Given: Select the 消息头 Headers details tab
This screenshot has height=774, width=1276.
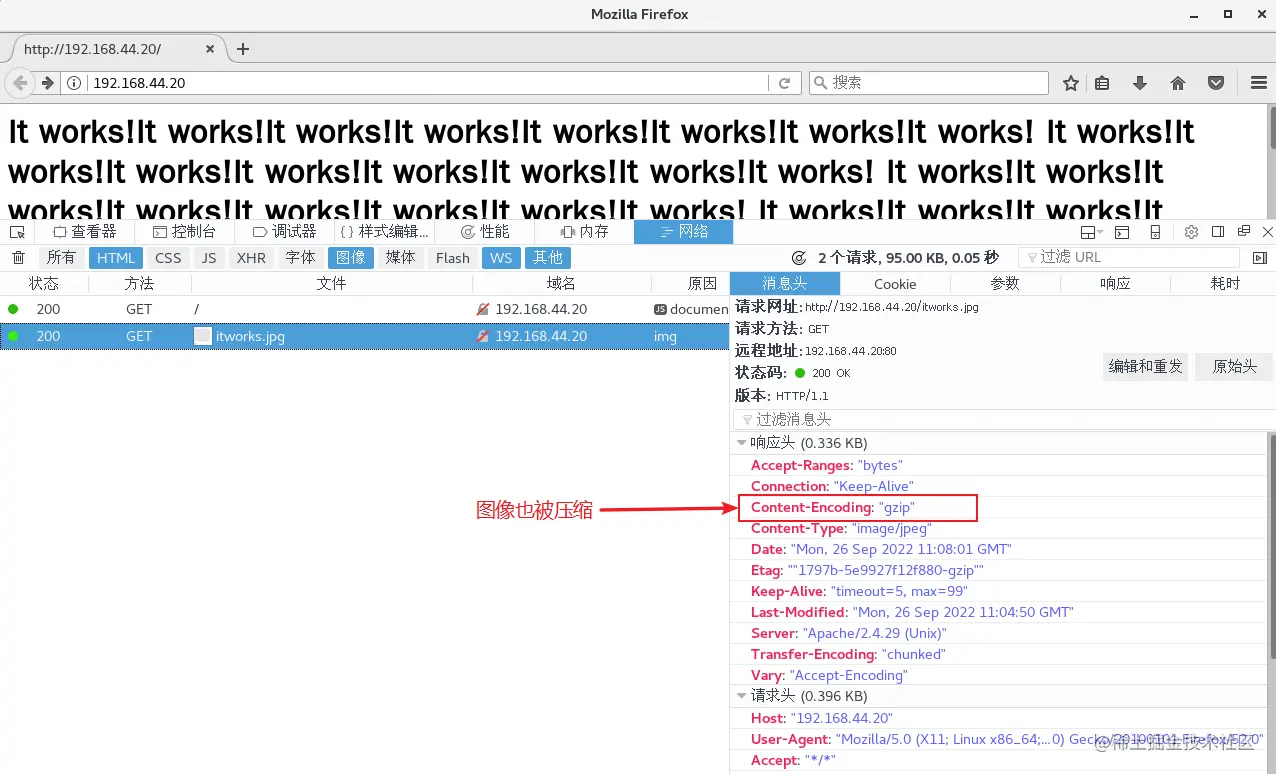Looking at the screenshot, I should click(785, 283).
